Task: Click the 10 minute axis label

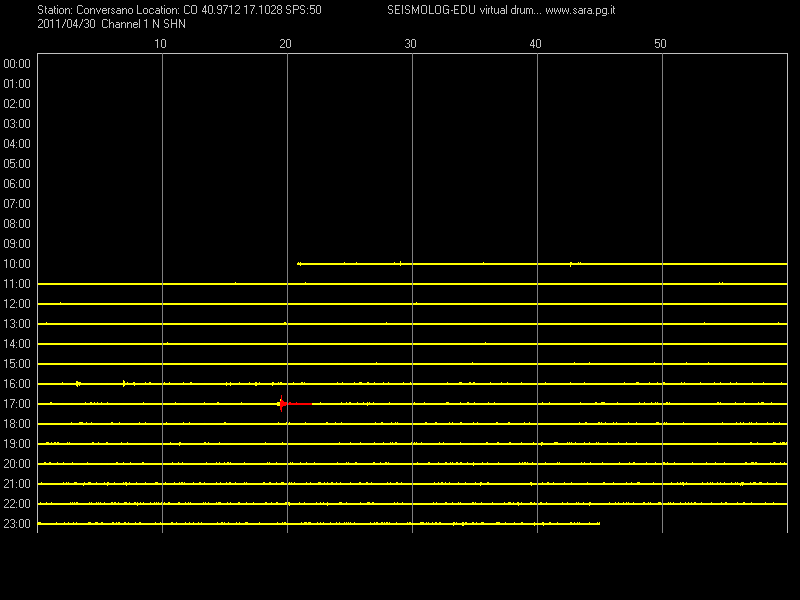Action: tap(160, 44)
